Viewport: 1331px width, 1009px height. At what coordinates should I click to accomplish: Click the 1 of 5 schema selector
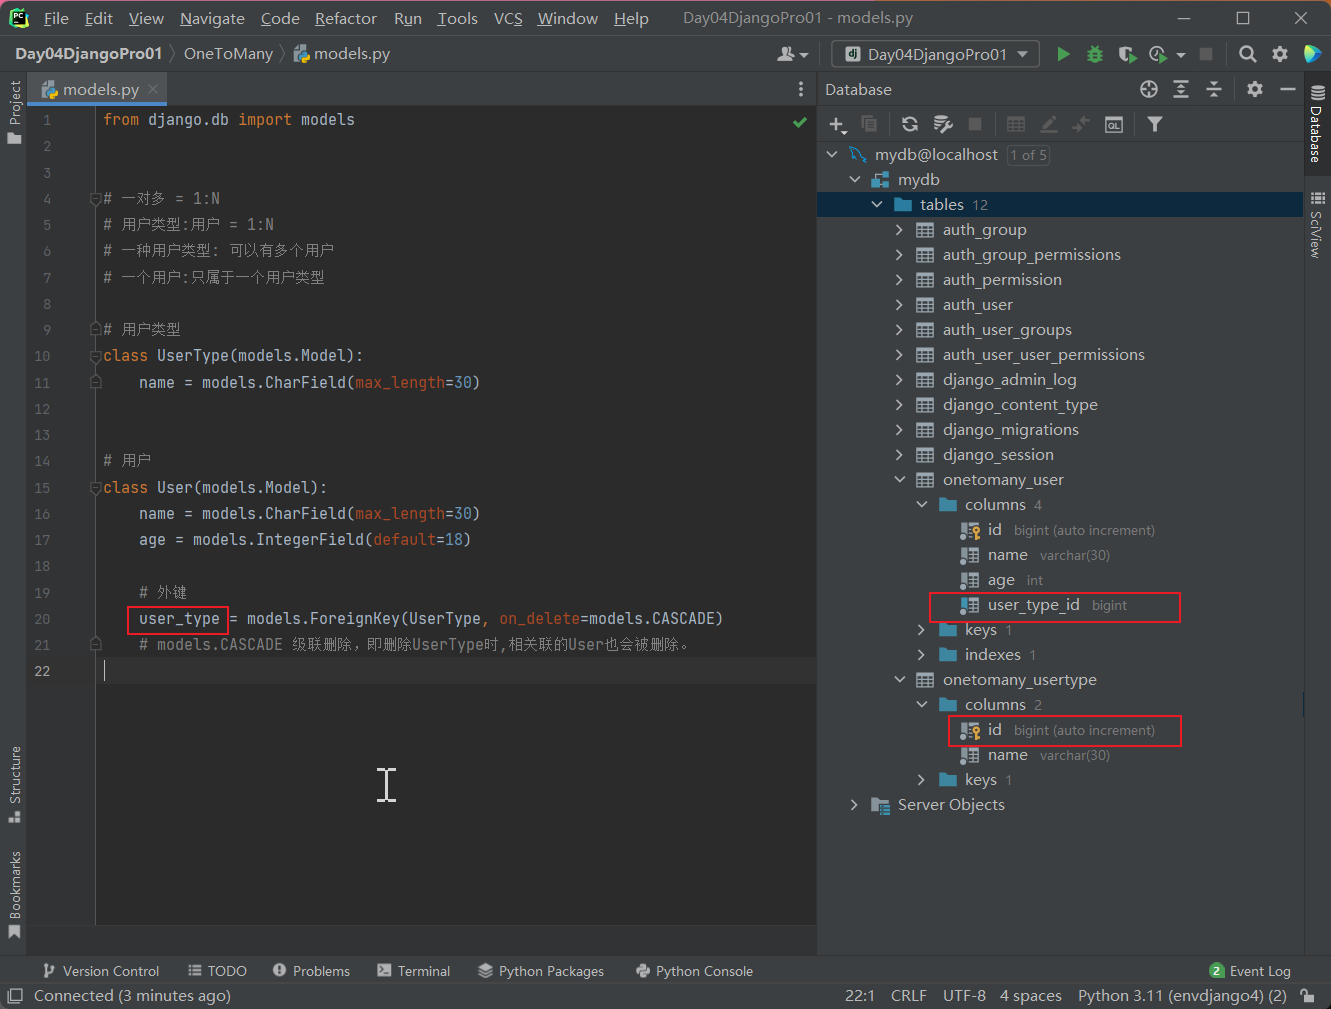(x=1028, y=155)
